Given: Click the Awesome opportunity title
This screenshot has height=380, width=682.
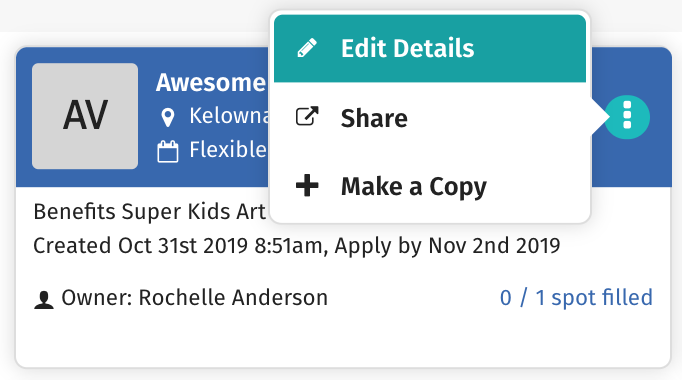Looking at the screenshot, I should pos(211,82).
